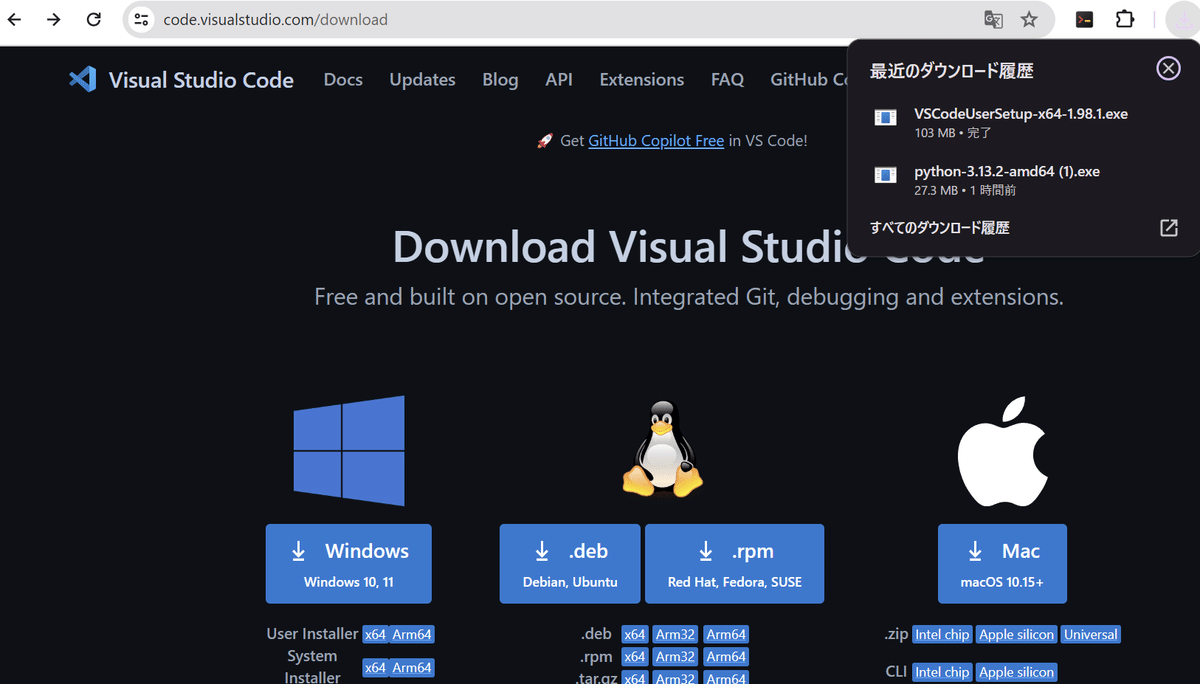Click the Windows logo image
The image size is (1200, 684).
[349, 450]
